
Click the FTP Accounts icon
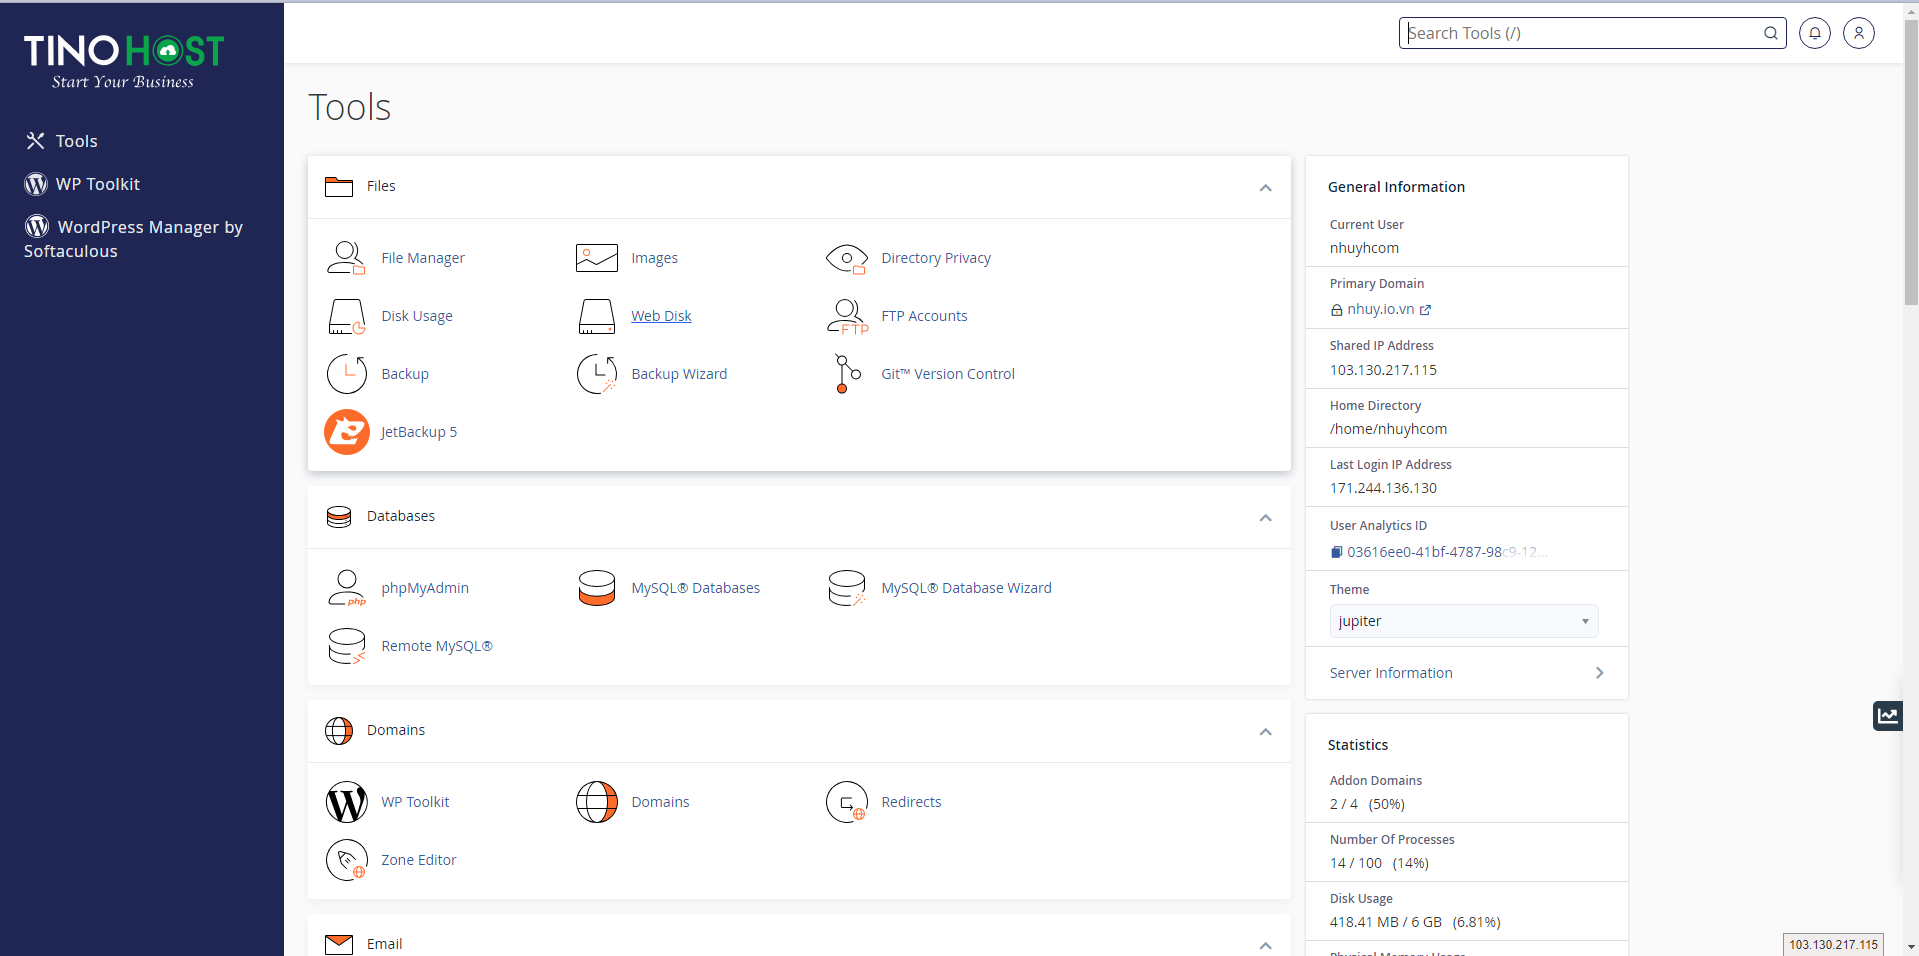coord(847,316)
